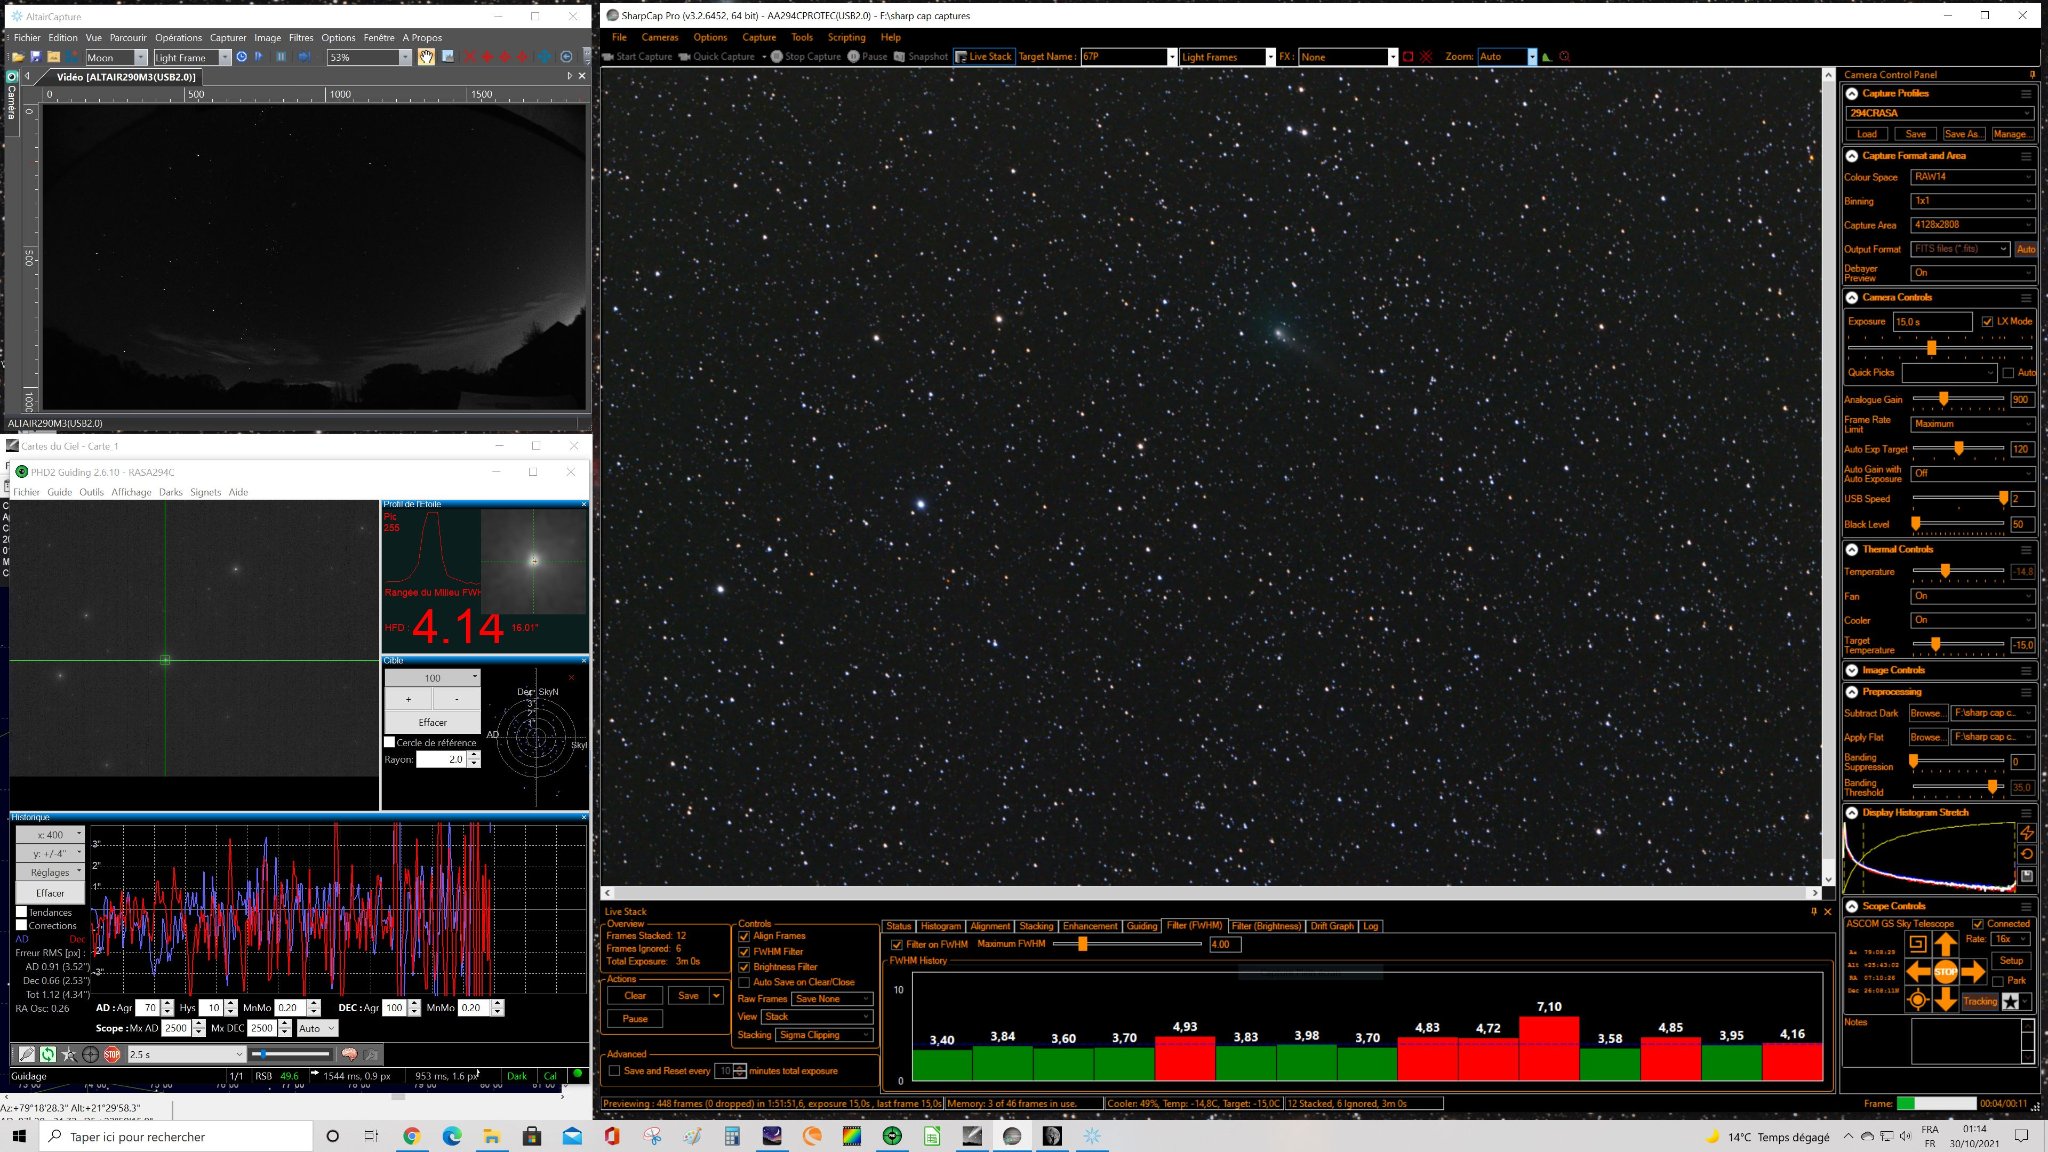Image resolution: width=2048 pixels, height=1152 pixels.
Task: Click the red STOP sign icon in PHD2
Action: [x=112, y=1054]
